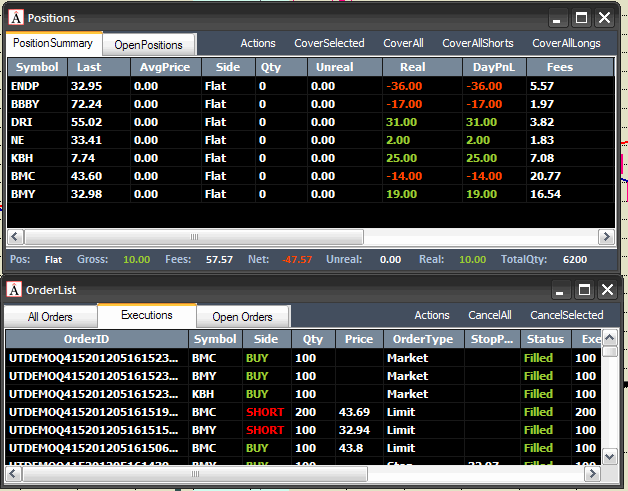Viewport: 628px width, 491px height.
Task: Sort positions by the Last column header
Action: click(x=99, y=67)
